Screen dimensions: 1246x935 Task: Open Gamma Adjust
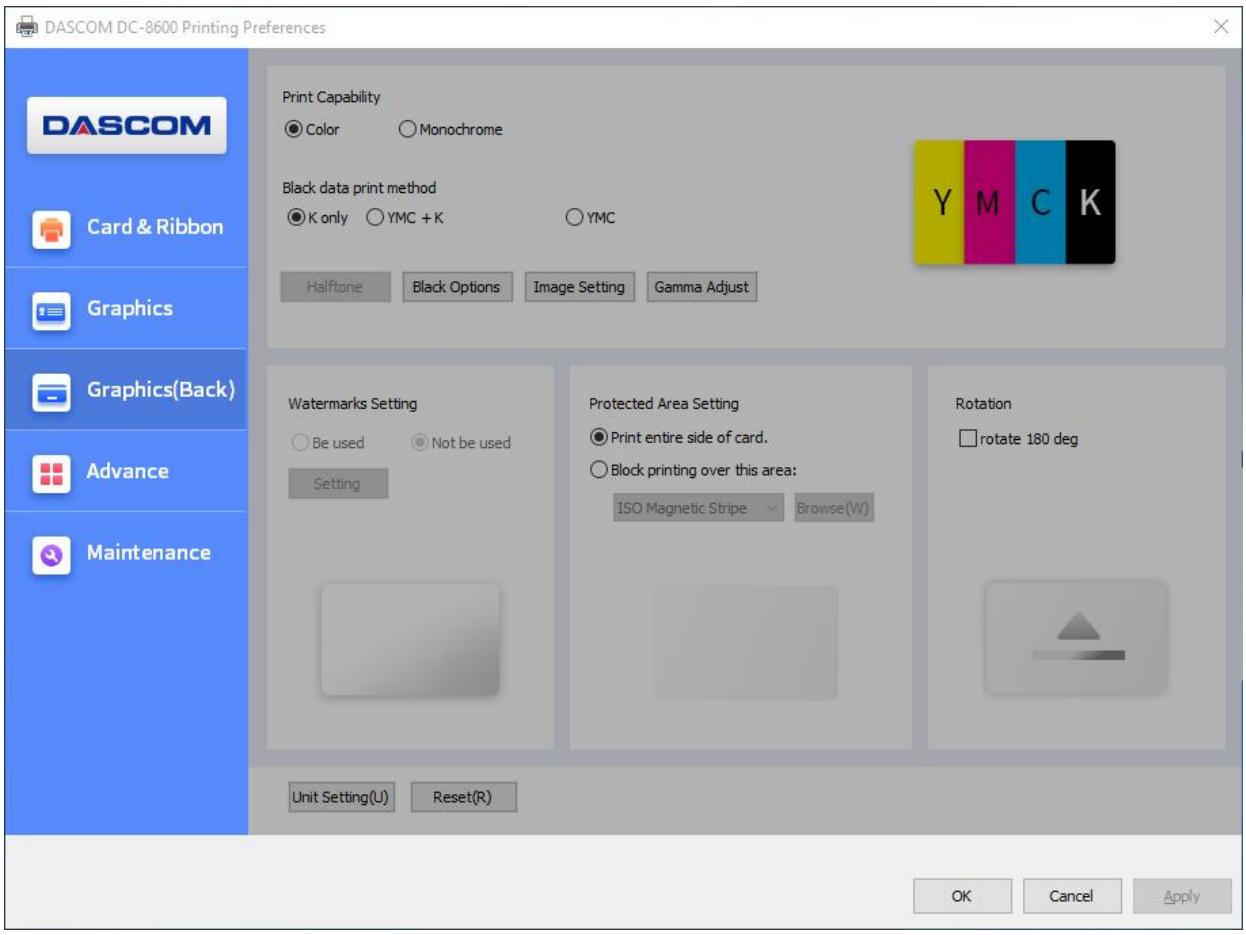click(x=702, y=287)
